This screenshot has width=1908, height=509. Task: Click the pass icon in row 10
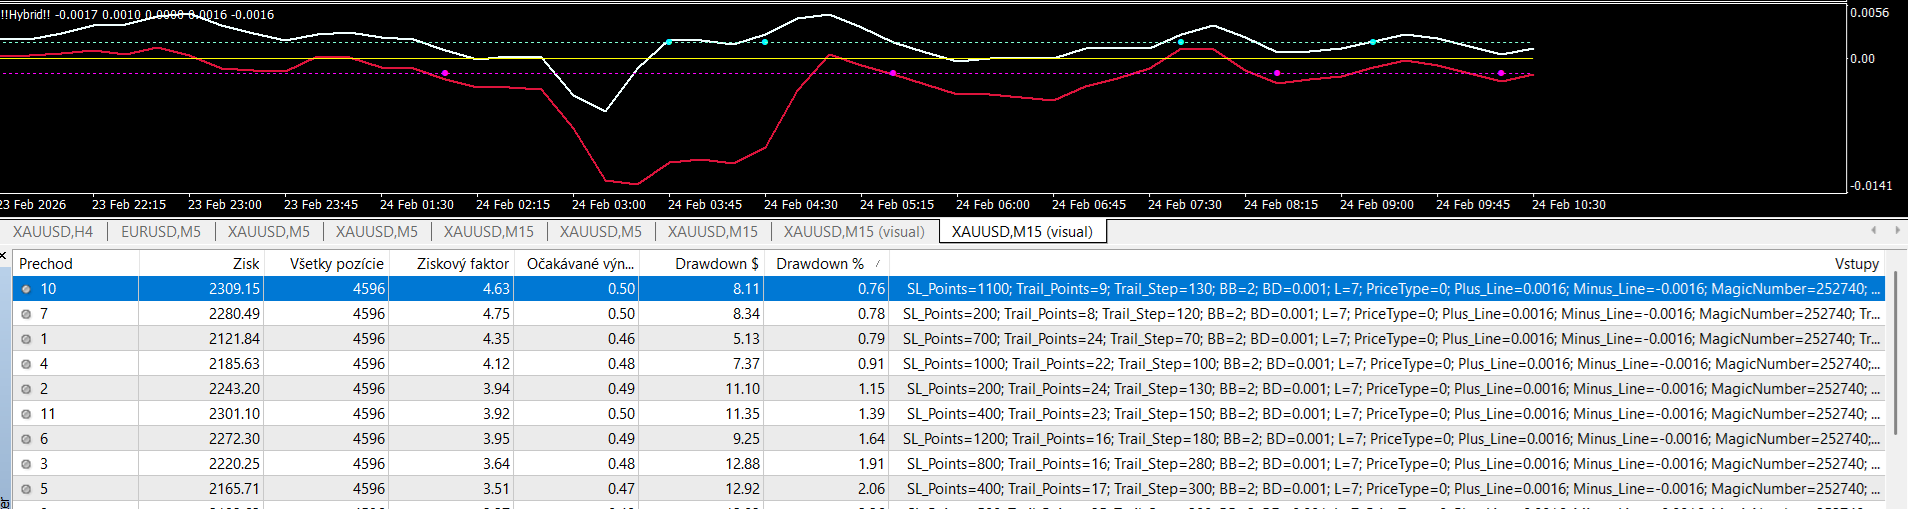click(x=26, y=289)
